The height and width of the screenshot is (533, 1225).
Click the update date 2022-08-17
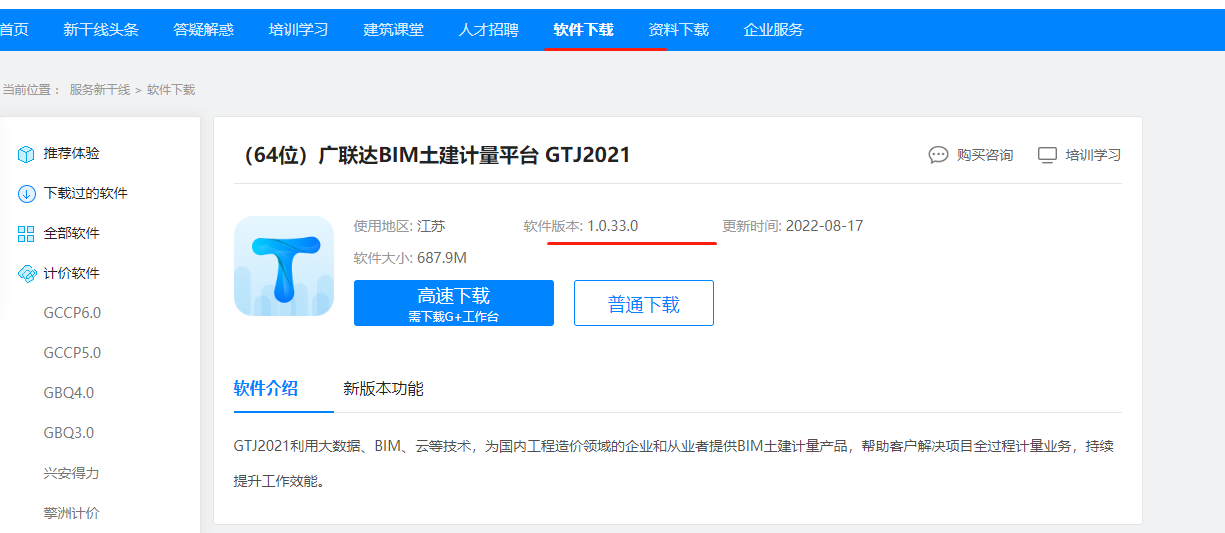[825, 226]
